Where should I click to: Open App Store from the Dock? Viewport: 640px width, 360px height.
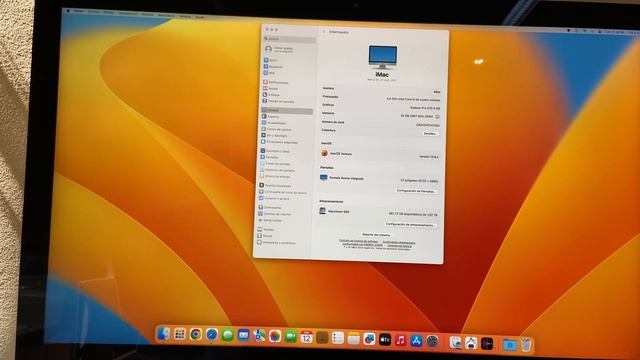pos(416,340)
